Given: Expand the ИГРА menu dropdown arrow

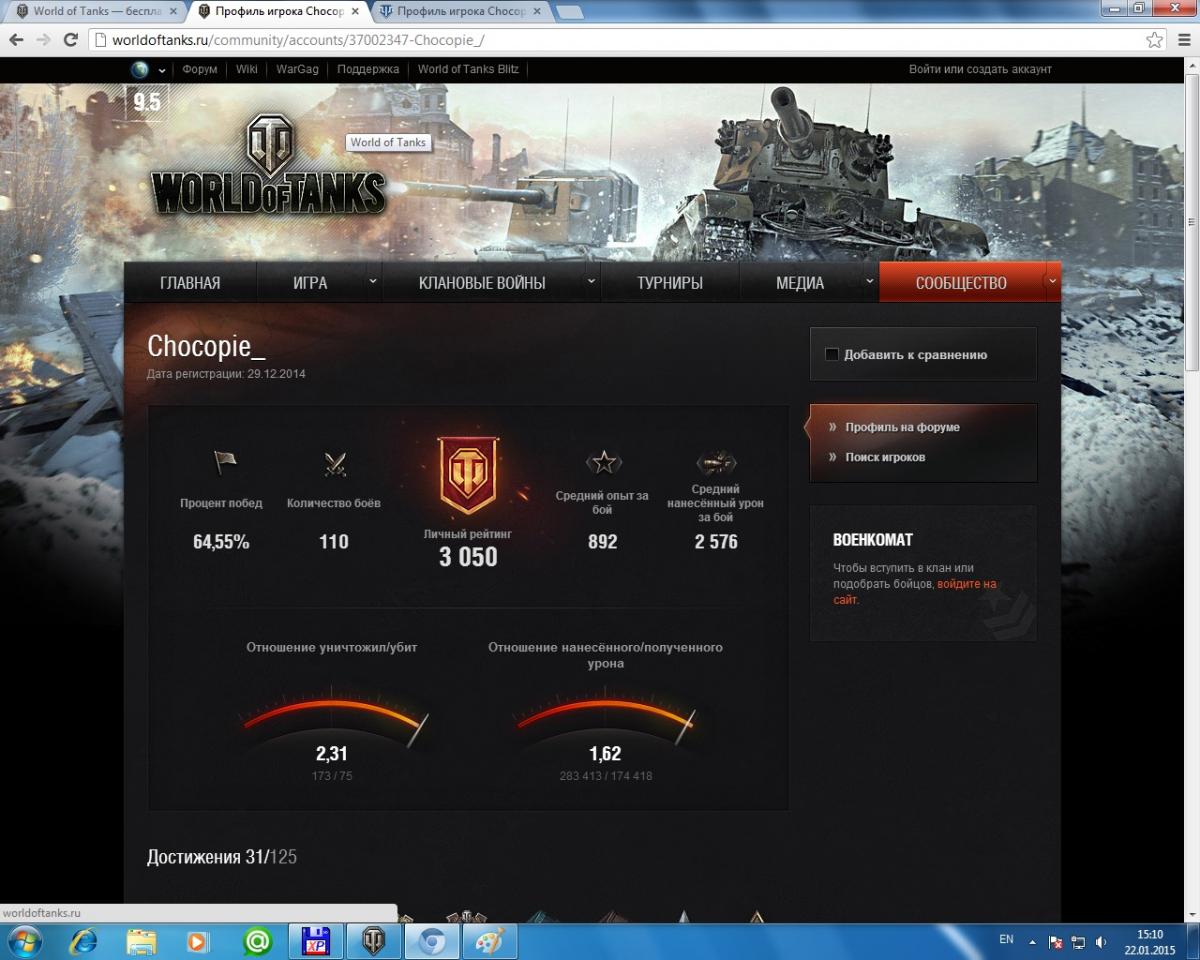Looking at the screenshot, I should (x=373, y=282).
